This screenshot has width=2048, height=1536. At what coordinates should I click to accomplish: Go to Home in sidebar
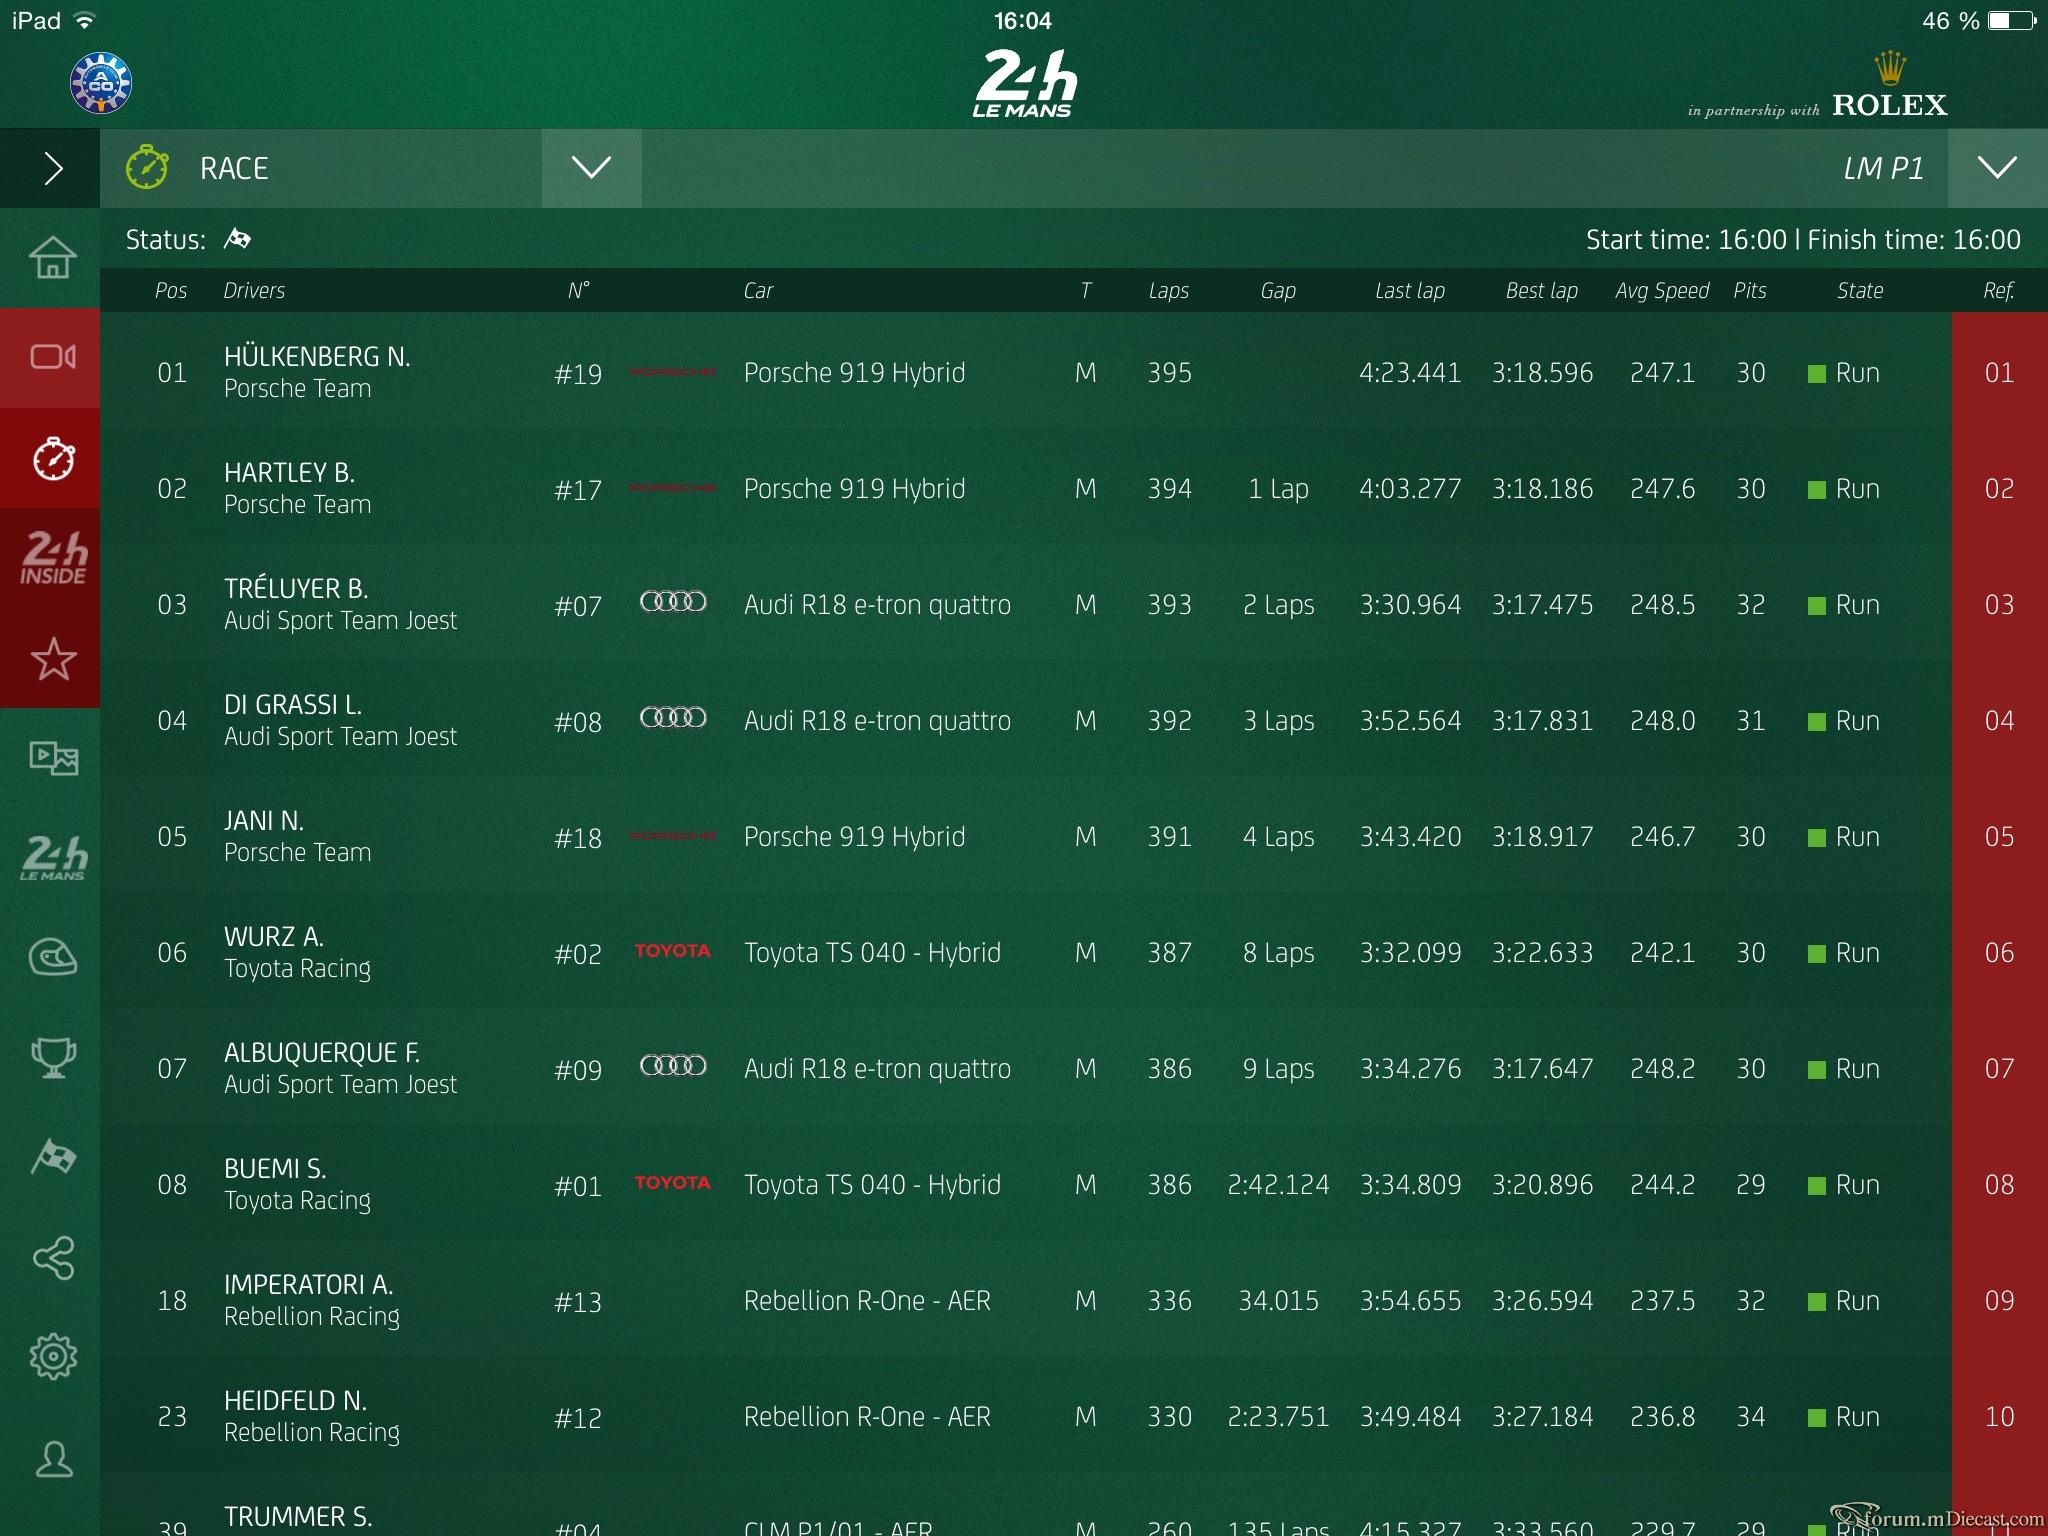(x=52, y=258)
